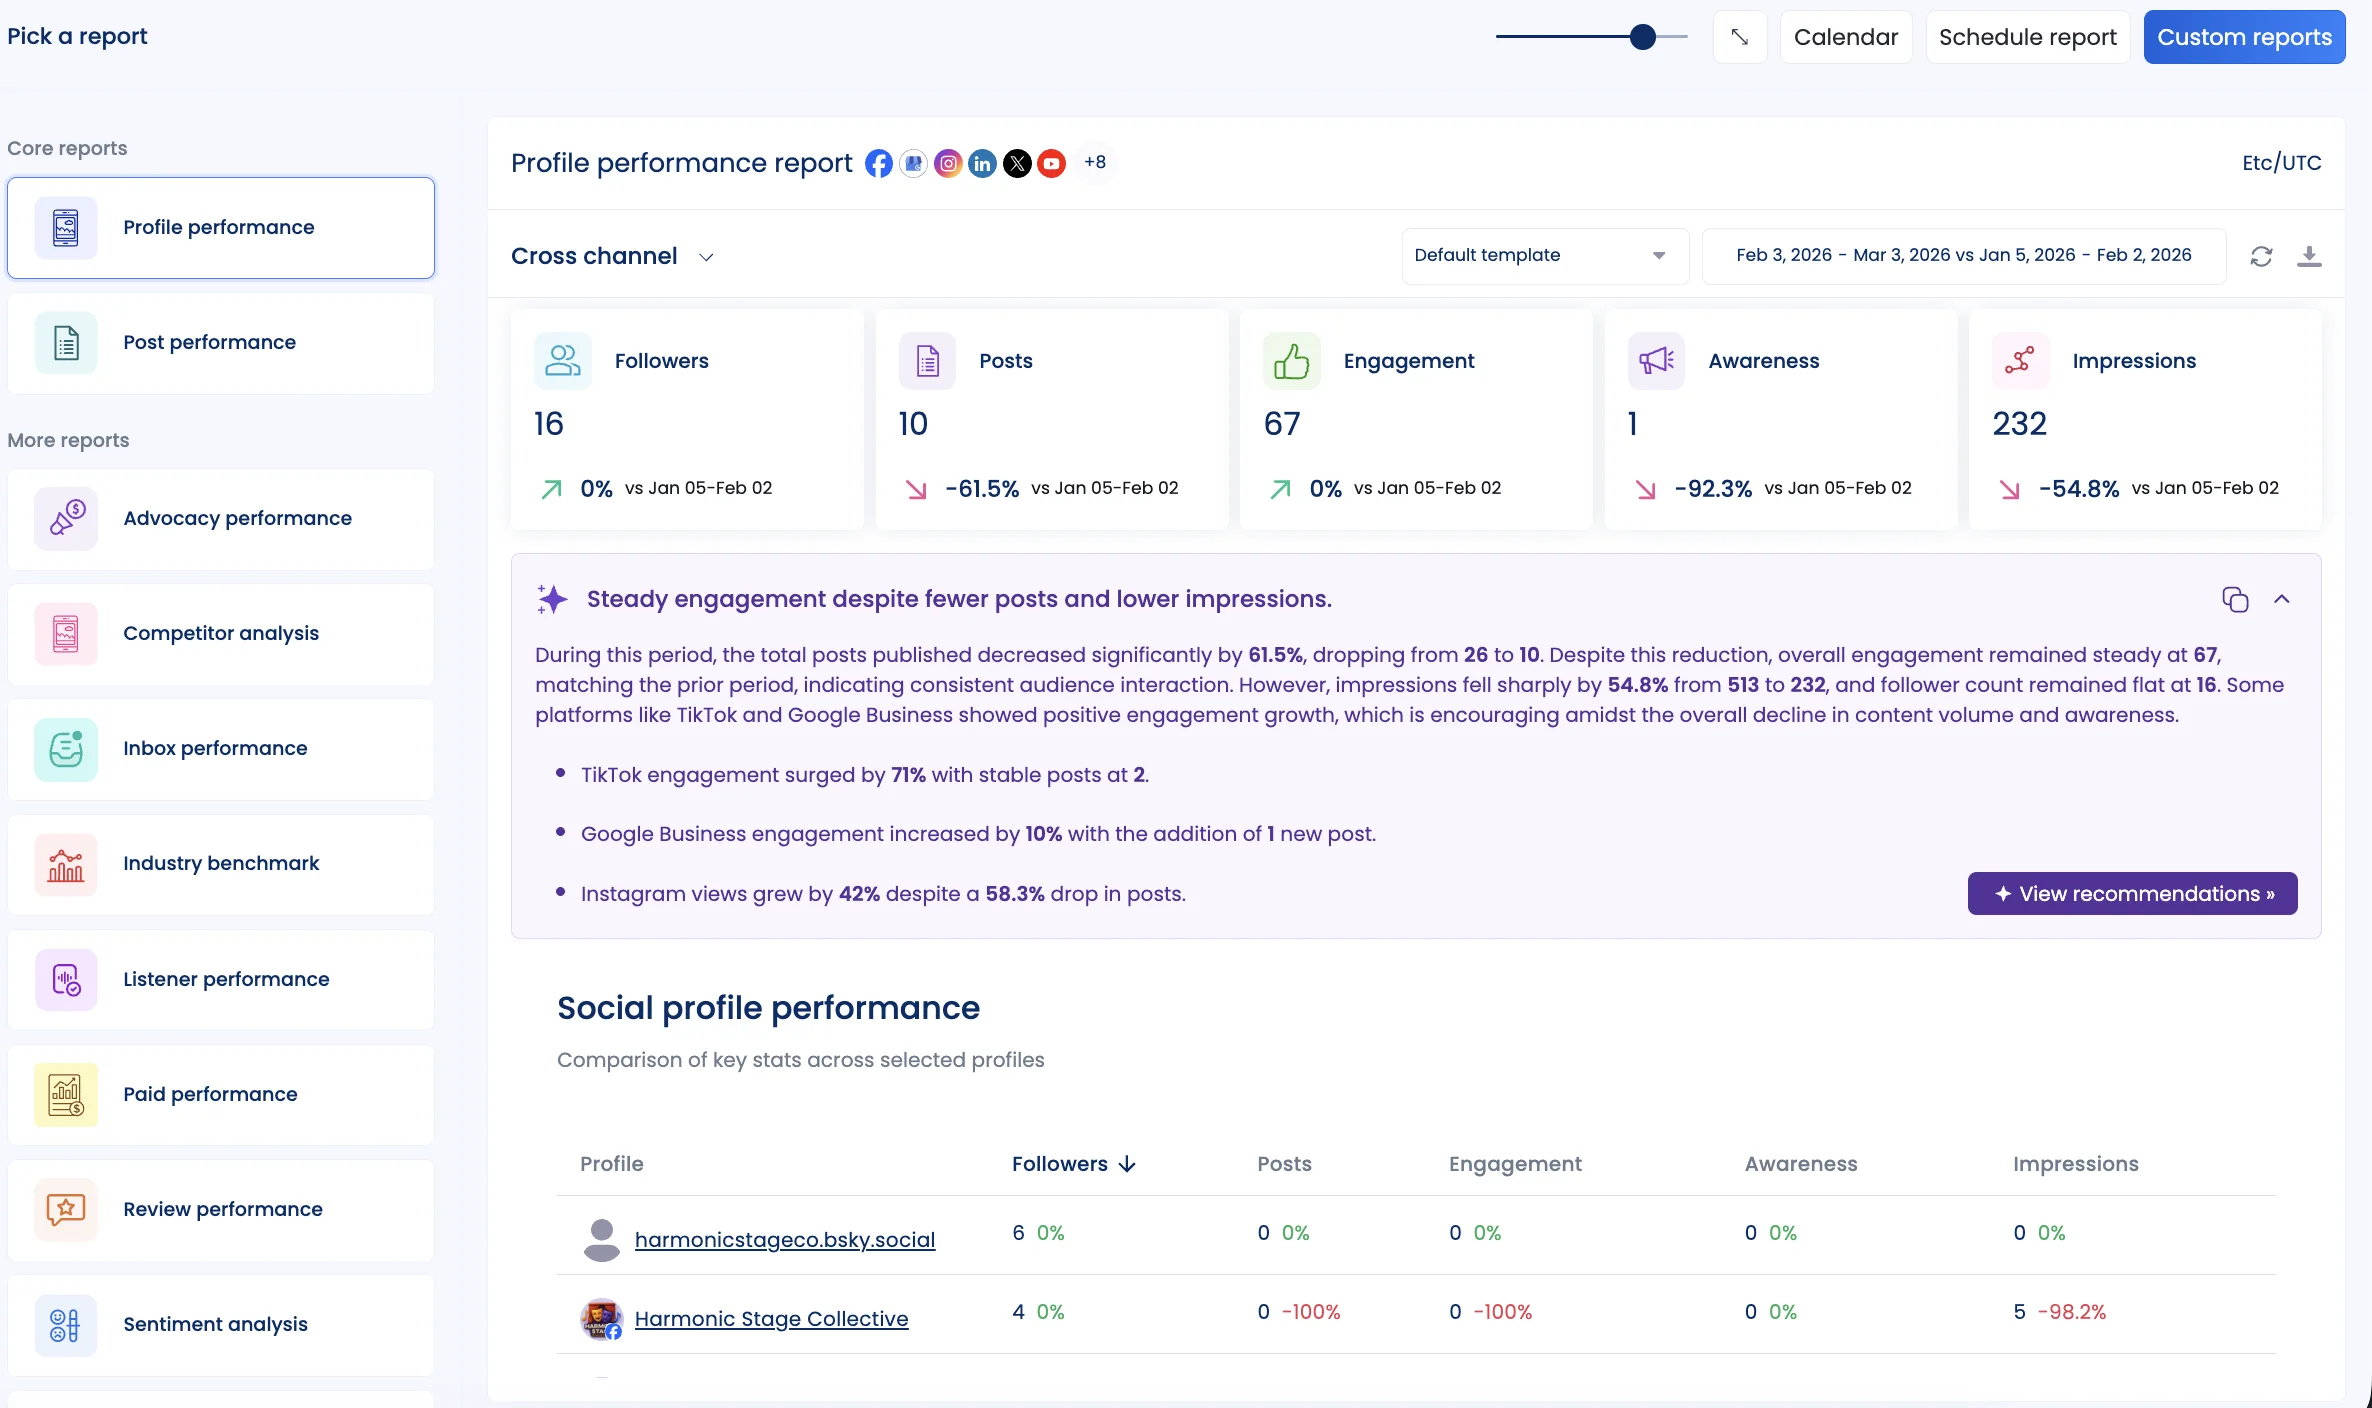This screenshot has width=2372, height=1408.
Task: Open Harmonic Stage Collective profile link
Action: point(771,1319)
